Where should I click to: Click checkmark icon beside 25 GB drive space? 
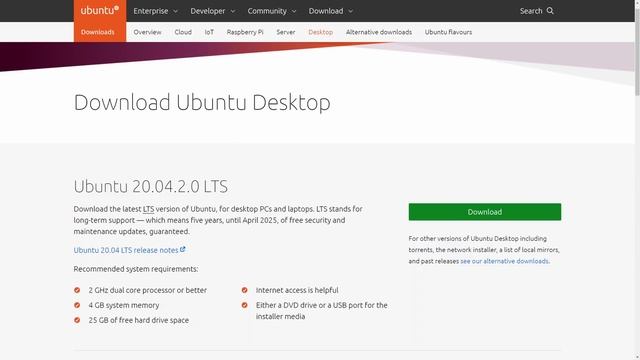pyautogui.click(x=77, y=320)
